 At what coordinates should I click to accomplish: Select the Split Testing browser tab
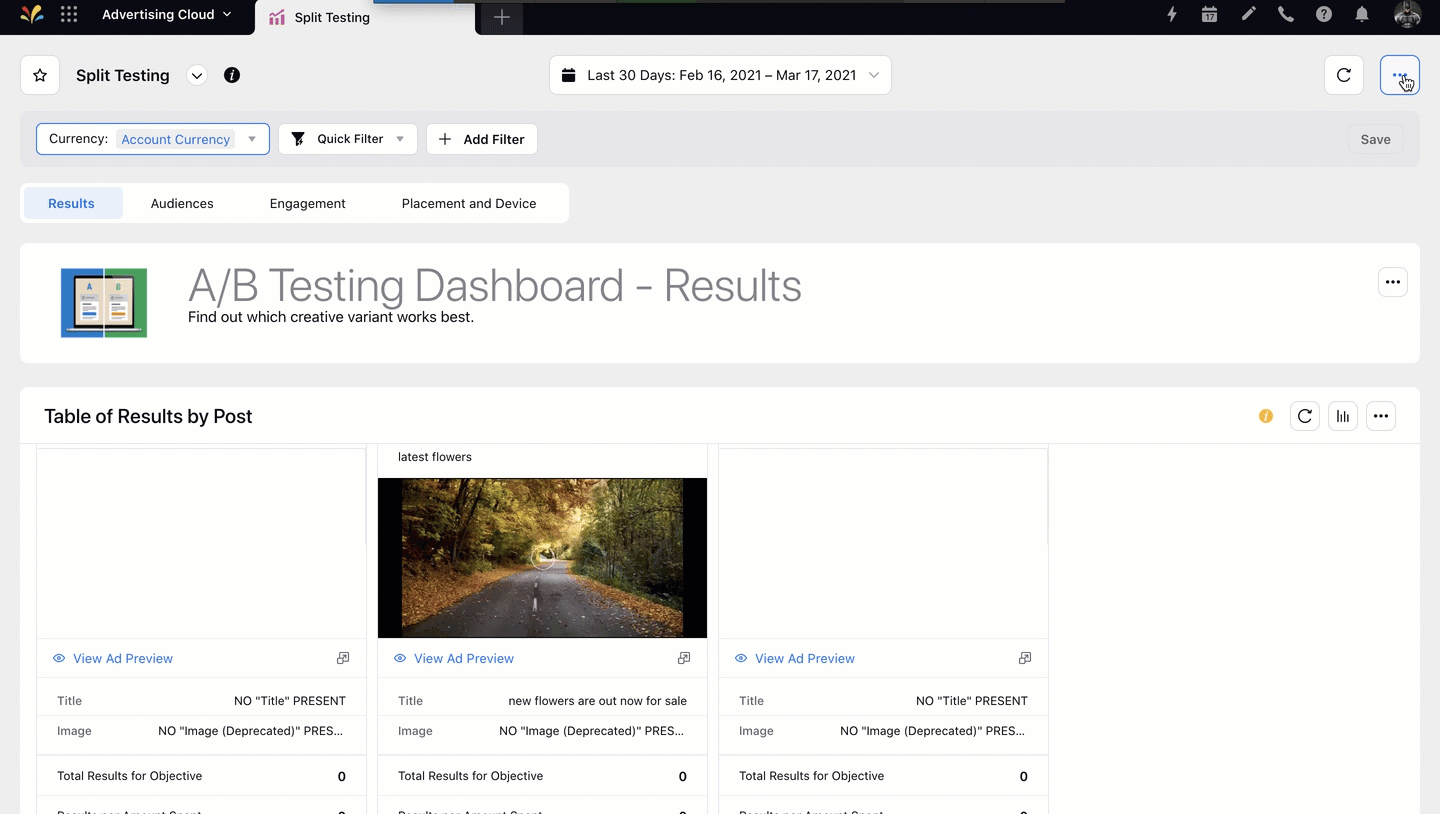pos(365,17)
